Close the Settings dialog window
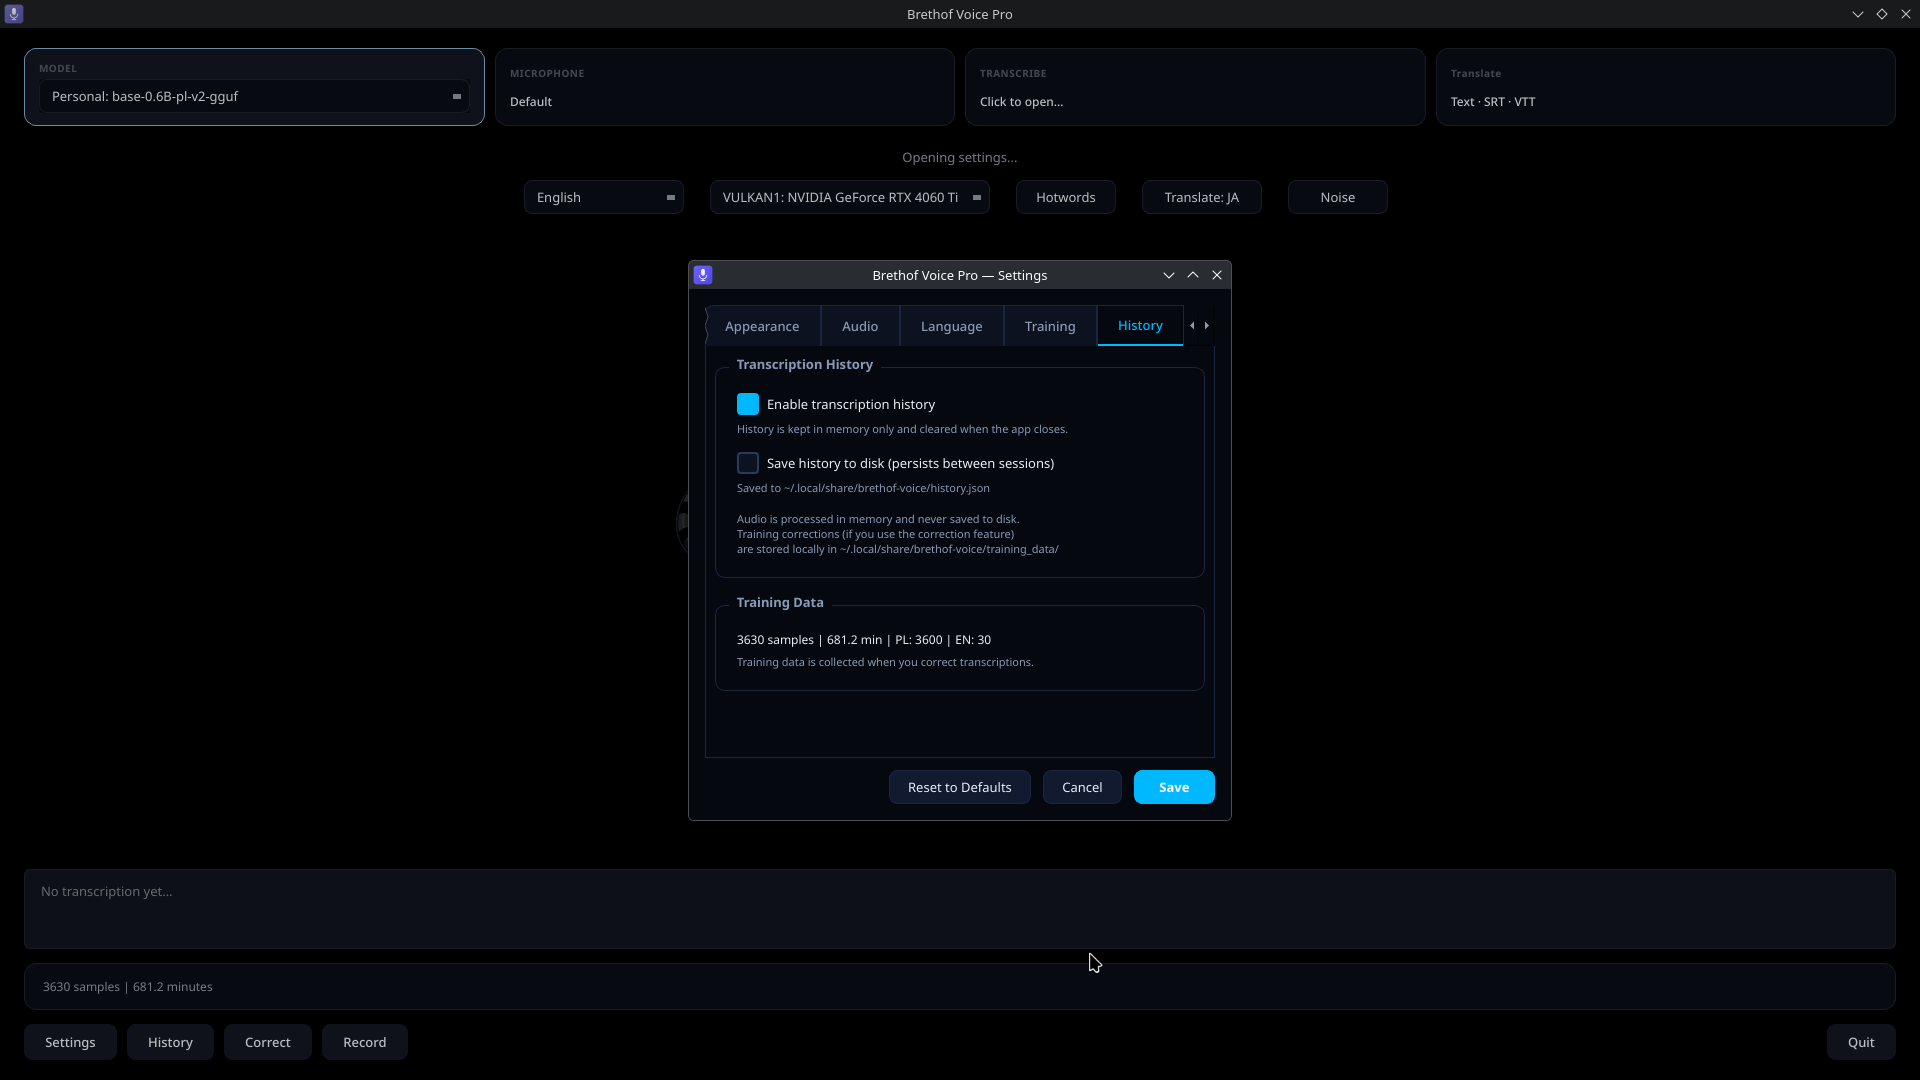The height and width of the screenshot is (1080, 1920). [x=1217, y=275]
